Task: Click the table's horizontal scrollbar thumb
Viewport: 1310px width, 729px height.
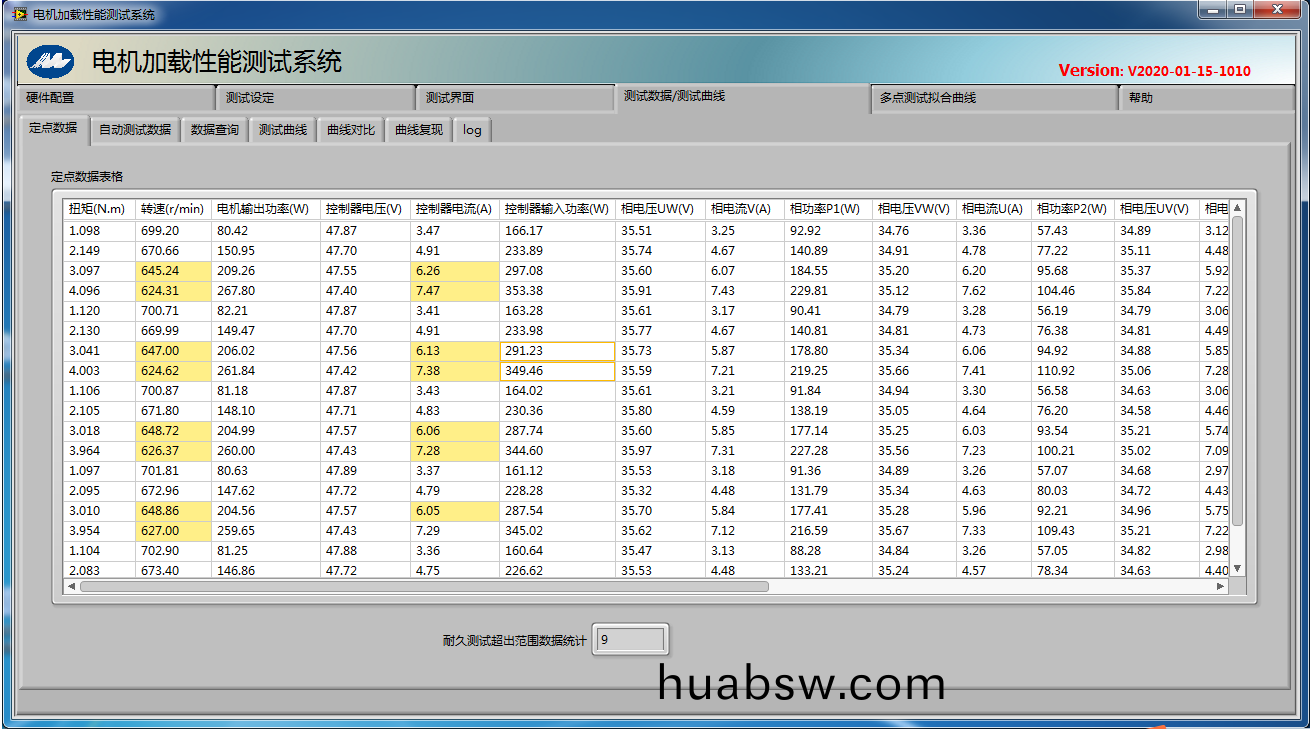Action: (424, 587)
